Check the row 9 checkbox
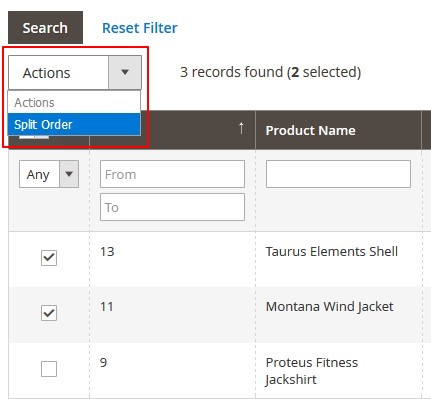Image resolution: width=431 pixels, height=399 pixels. point(49,369)
